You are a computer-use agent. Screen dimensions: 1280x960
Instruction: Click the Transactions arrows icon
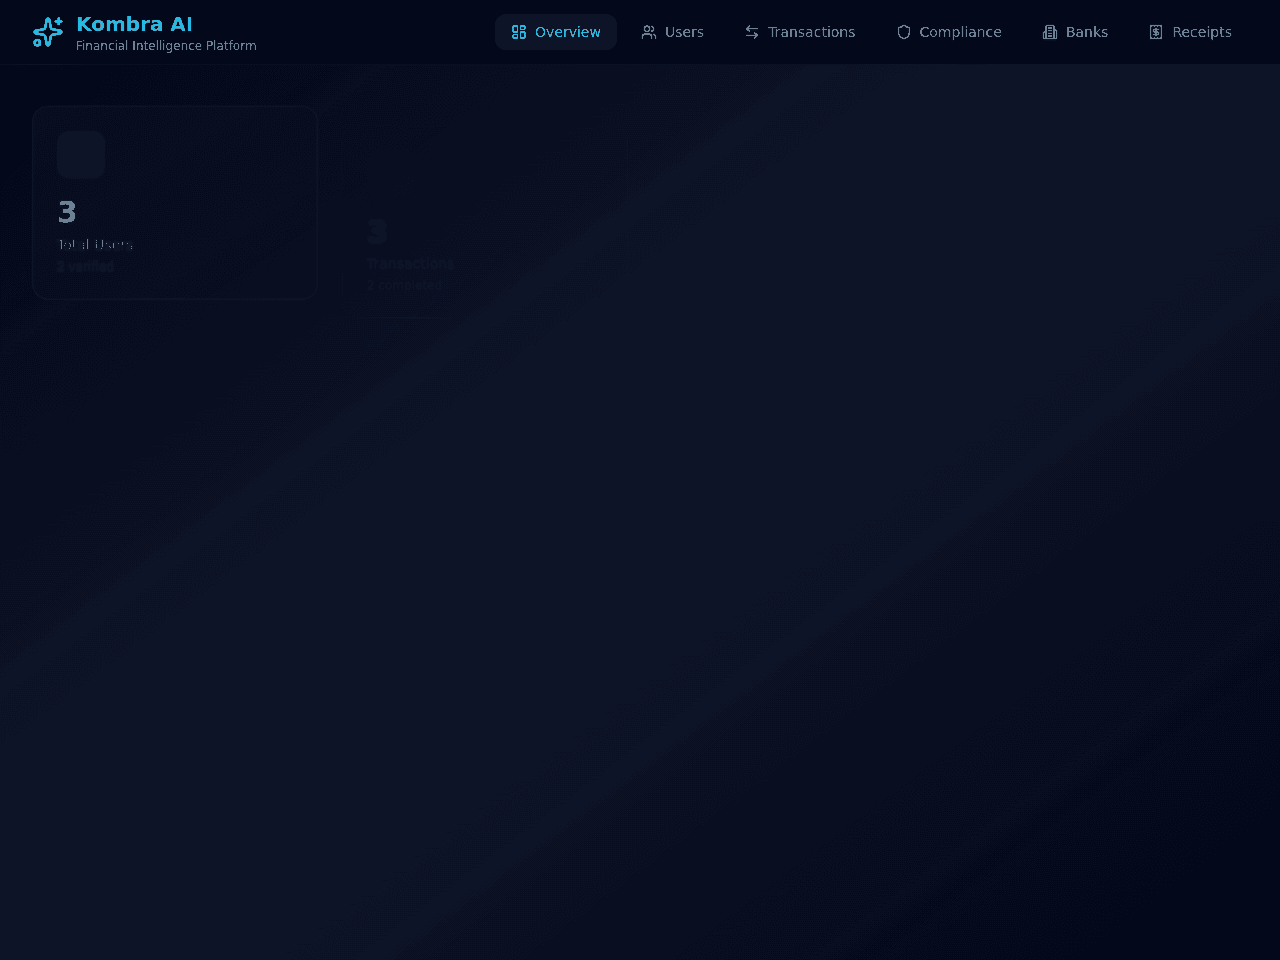pyautogui.click(x=752, y=32)
